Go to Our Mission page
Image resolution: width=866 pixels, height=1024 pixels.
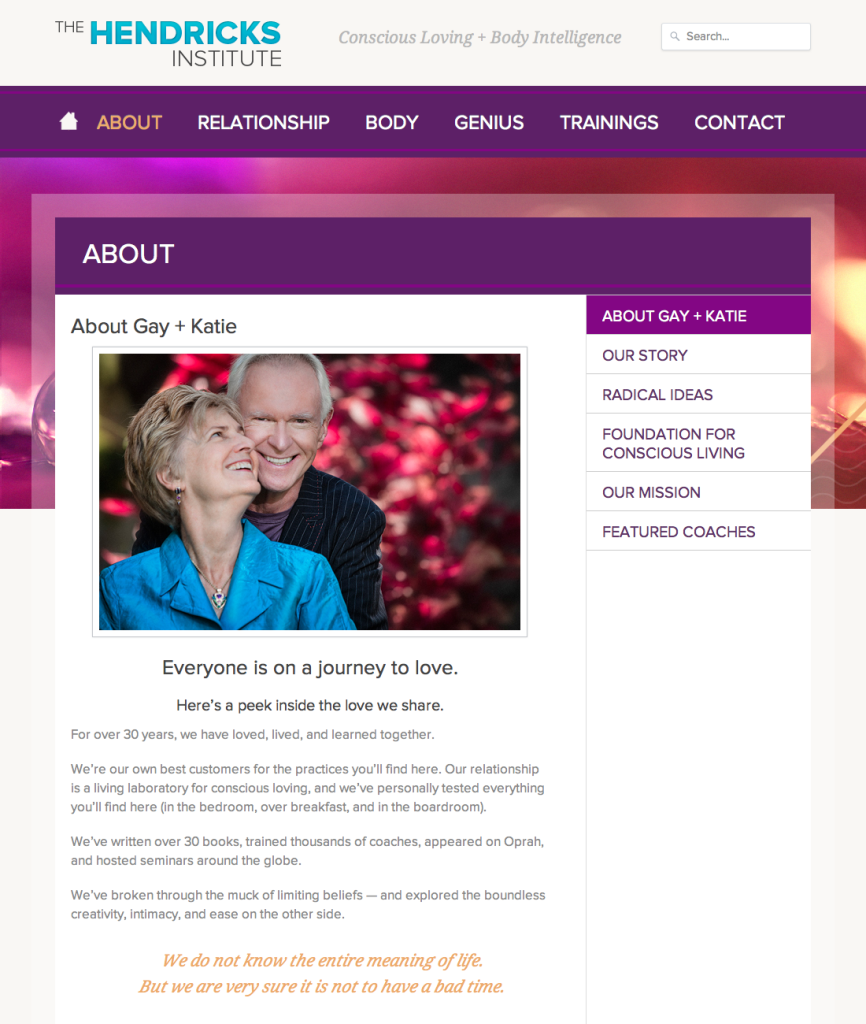[x=698, y=492]
